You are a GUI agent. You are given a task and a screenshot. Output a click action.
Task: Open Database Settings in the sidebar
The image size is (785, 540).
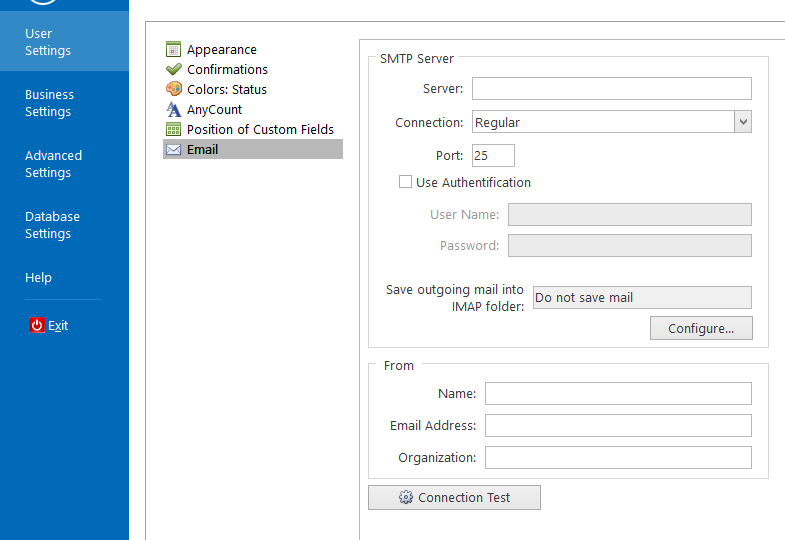pyautogui.click(x=52, y=225)
